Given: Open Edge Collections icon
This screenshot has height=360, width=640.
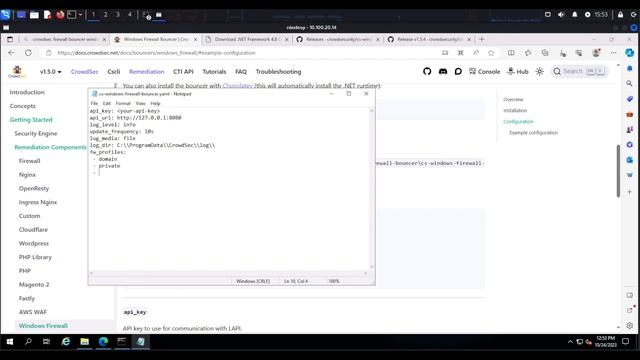Looking at the screenshot, I should coord(545,53).
